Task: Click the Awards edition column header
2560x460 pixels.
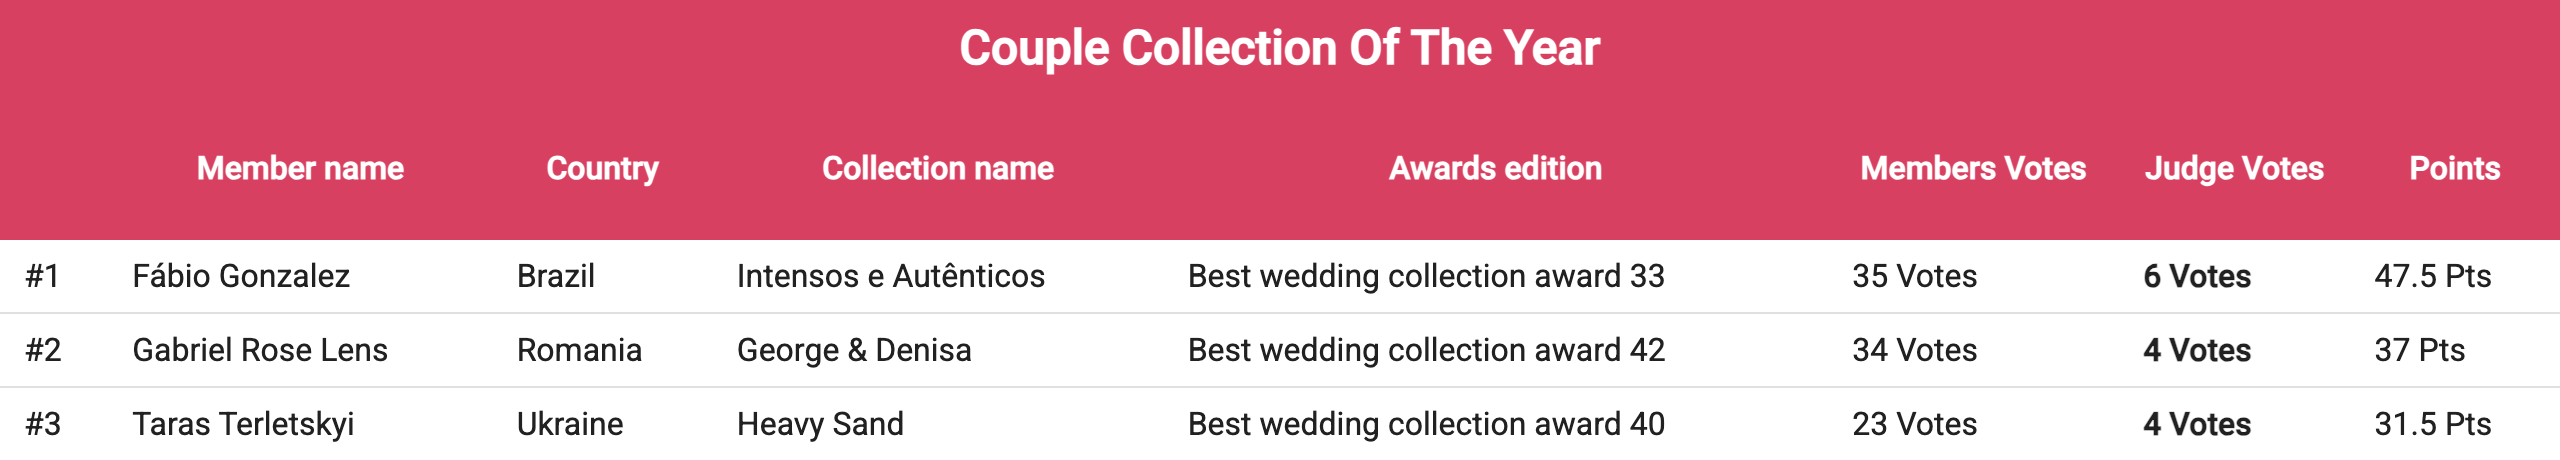Action: pos(1495,168)
